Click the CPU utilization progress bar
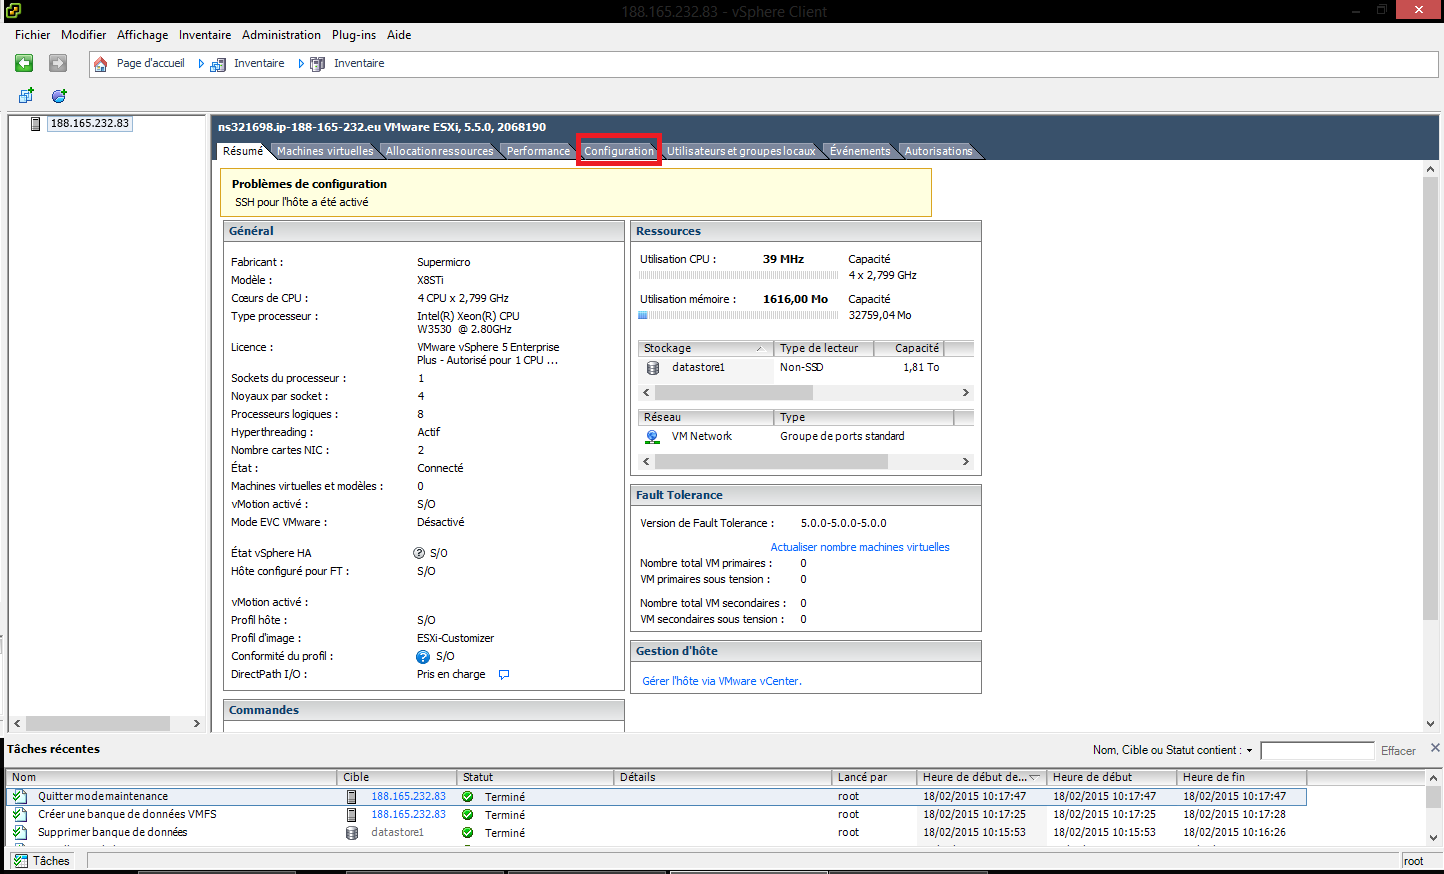This screenshot has height=874, width=1444. pyautogui.click(x=739, y=275)
